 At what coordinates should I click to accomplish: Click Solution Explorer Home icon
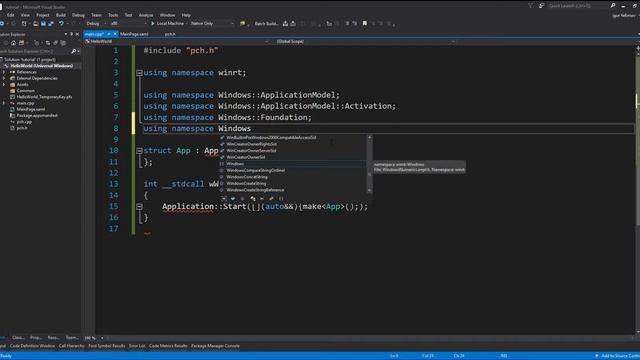[x=13, y=43]
